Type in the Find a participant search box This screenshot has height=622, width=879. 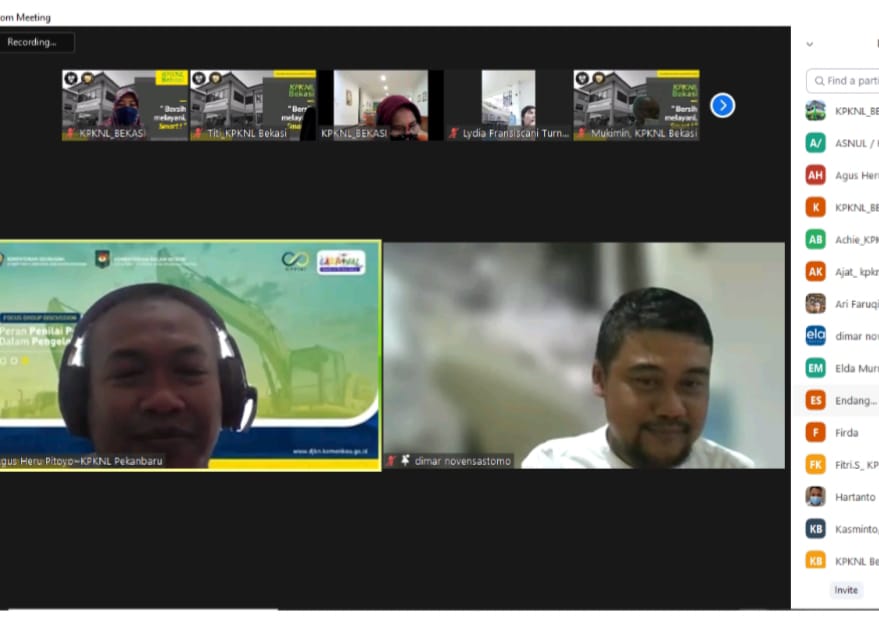coord(851,80)
